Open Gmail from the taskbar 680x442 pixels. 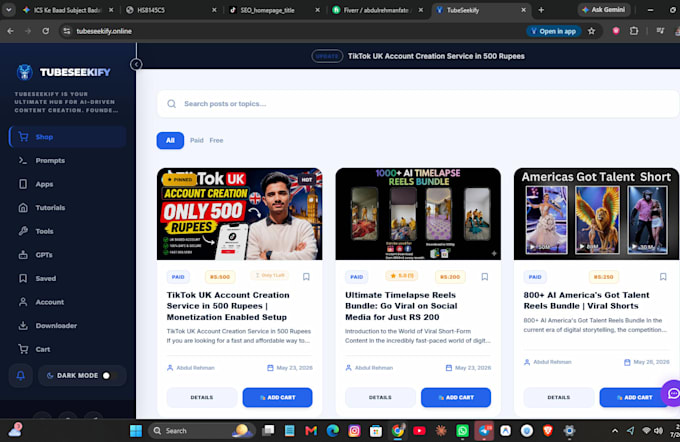(x=311, y=431)
